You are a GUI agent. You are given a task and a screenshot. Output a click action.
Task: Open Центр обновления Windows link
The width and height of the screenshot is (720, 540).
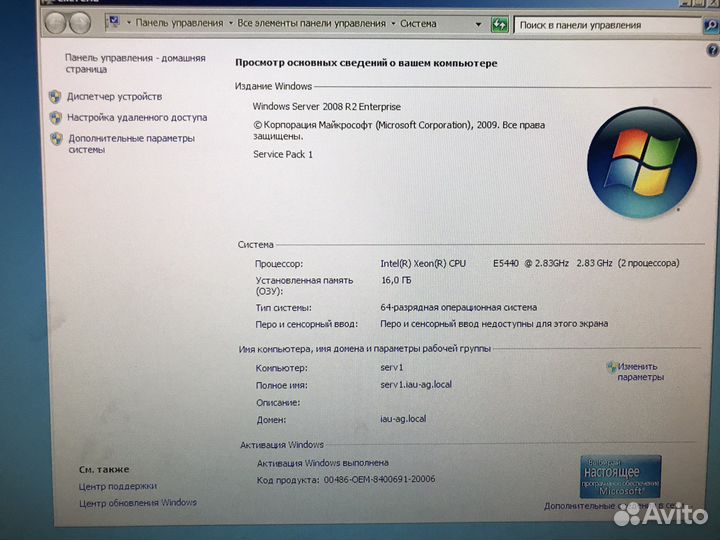pyautogui.click(x=138, y=503)
